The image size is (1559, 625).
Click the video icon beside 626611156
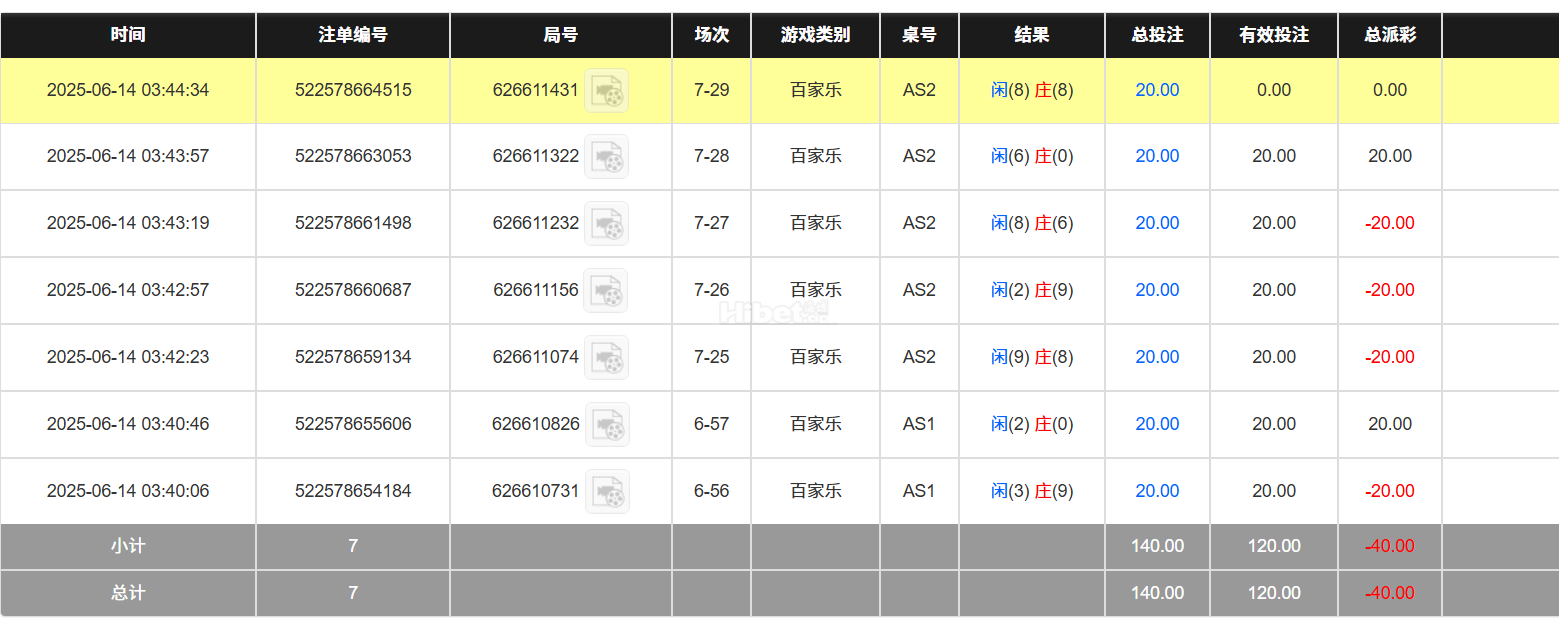(x=606, y=290)
